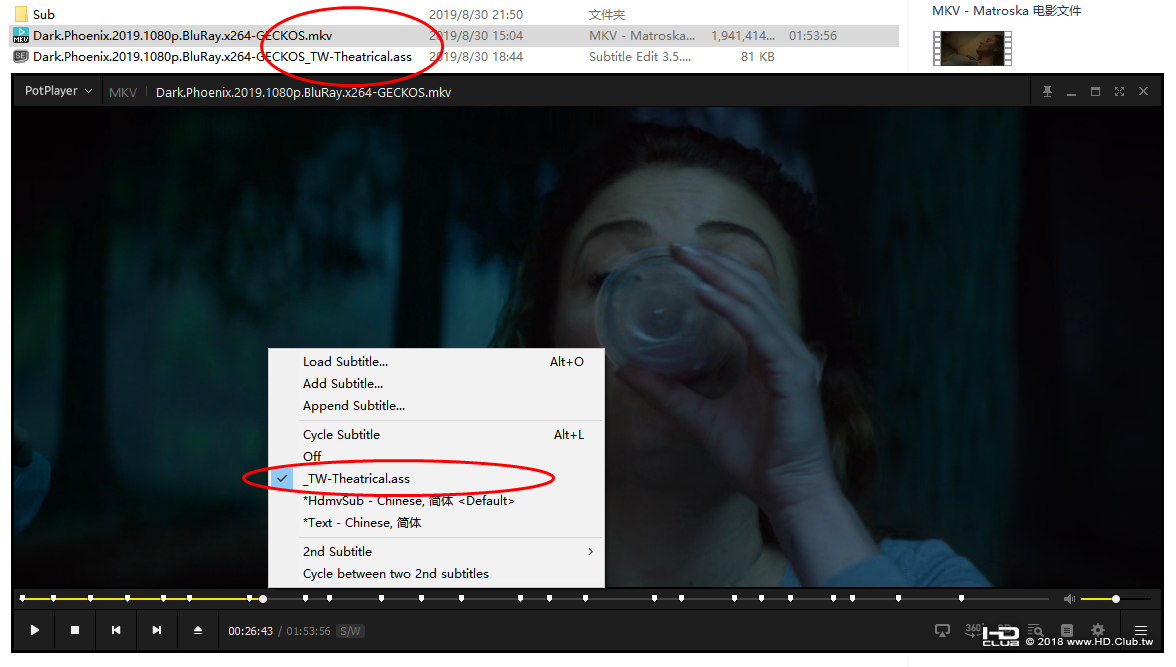
Task: Click the elapsed time 00:26:43
Action: point(250,631)
